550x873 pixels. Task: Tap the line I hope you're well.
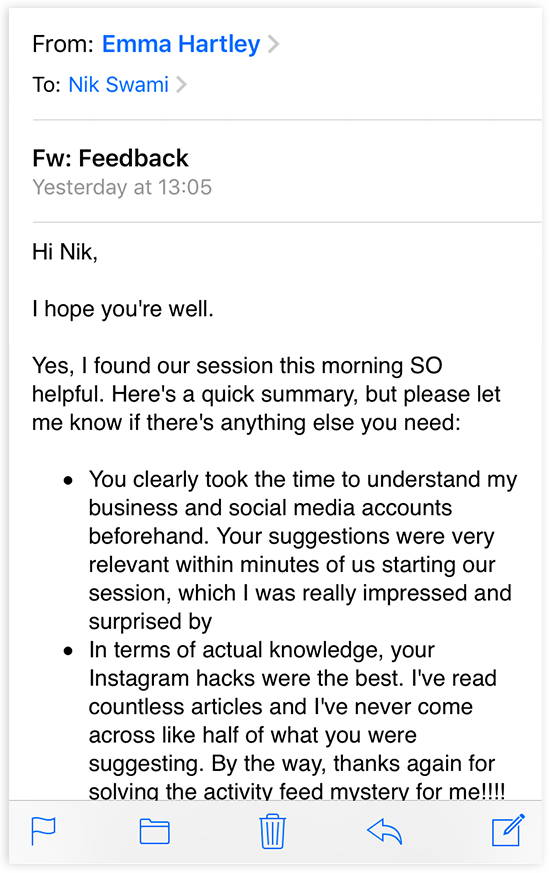pos(122,309)
